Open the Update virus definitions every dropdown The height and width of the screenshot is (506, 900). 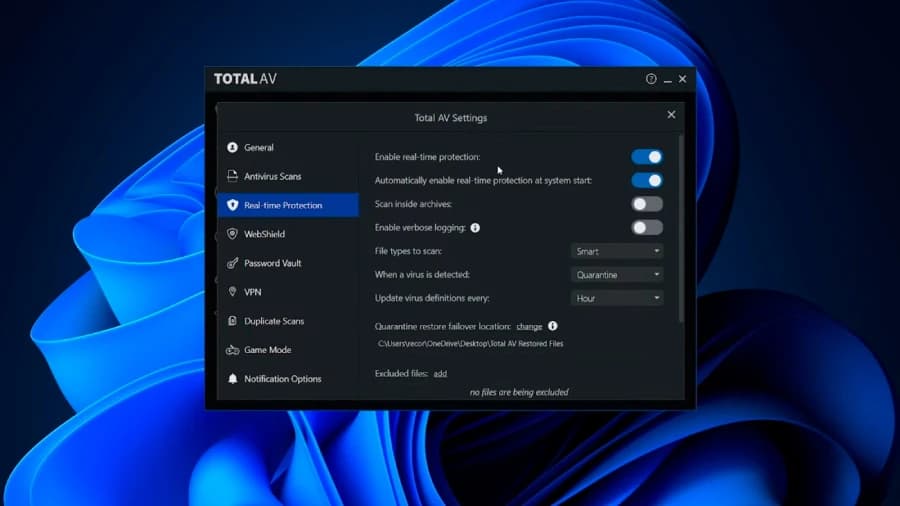tap(617, 298)
